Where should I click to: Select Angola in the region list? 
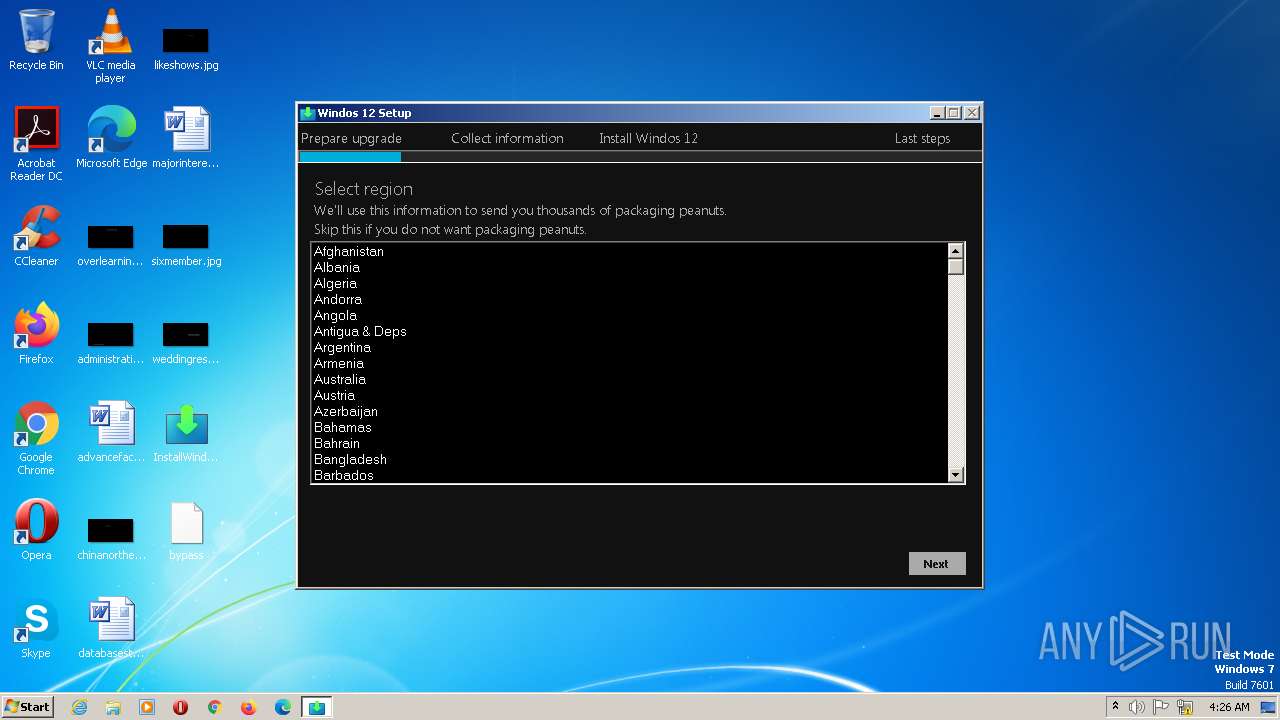[629, 315]
